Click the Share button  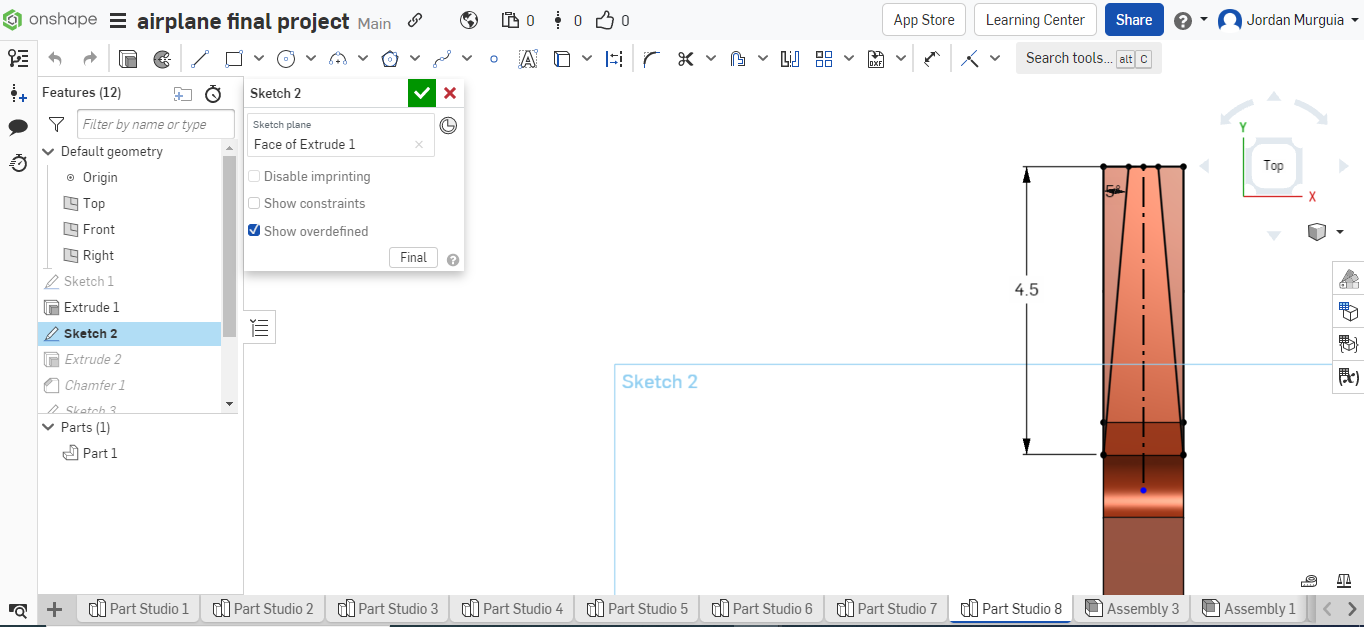coord(1134,19)
